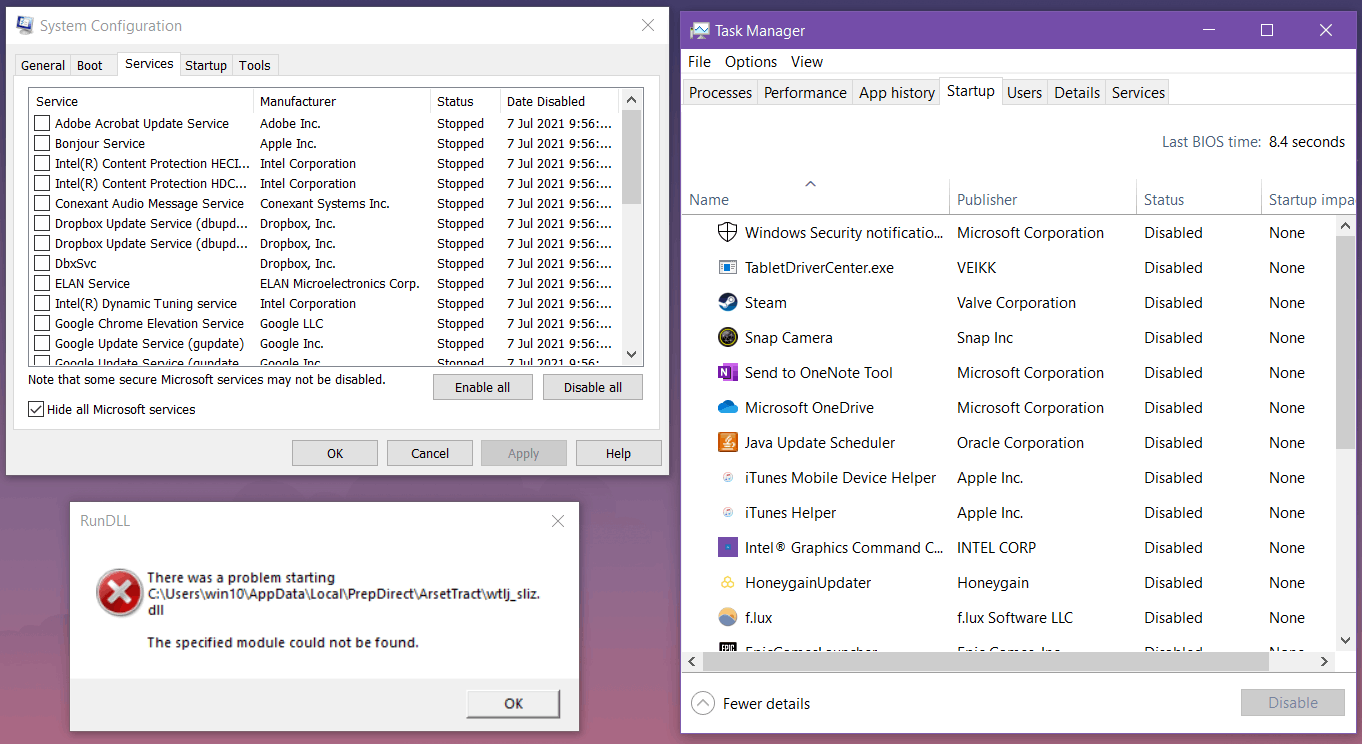Click the Java Update Scheduler icon
This screenshot has width=1362, height=744.
[728, 442]
